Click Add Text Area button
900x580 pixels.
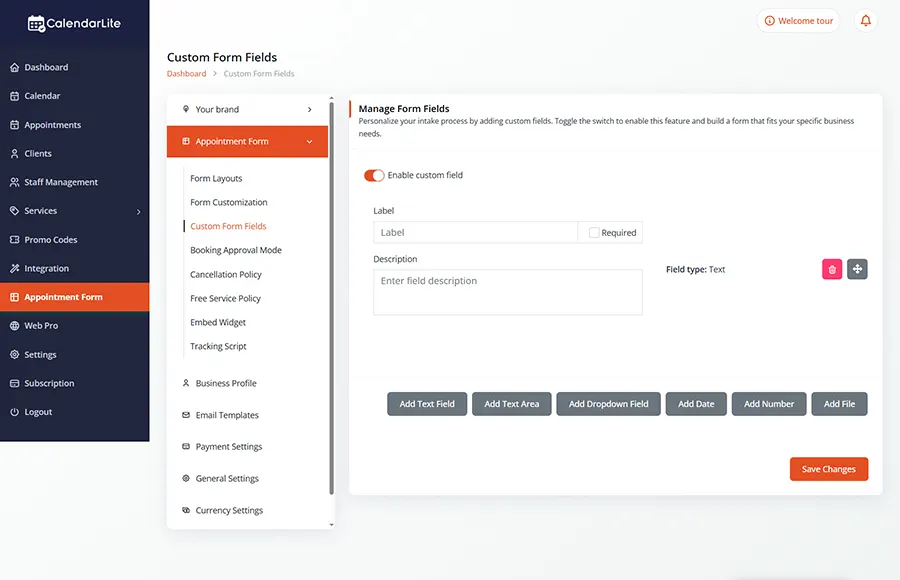511,404
